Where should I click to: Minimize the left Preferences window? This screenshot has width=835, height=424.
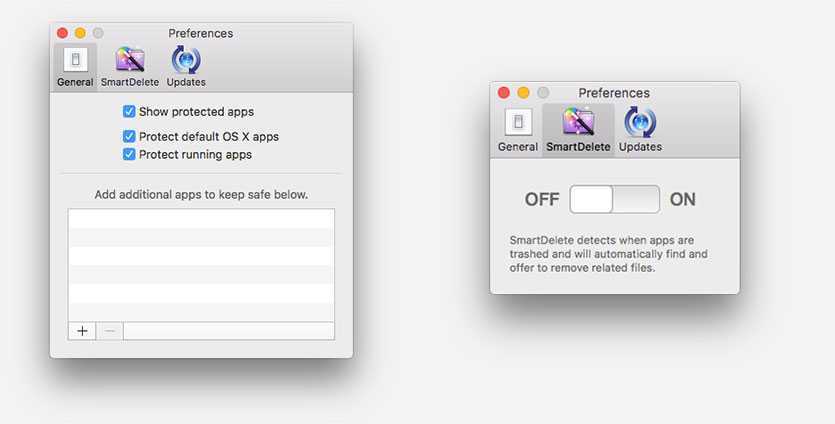pyautogui.click(x=81, y=34)
